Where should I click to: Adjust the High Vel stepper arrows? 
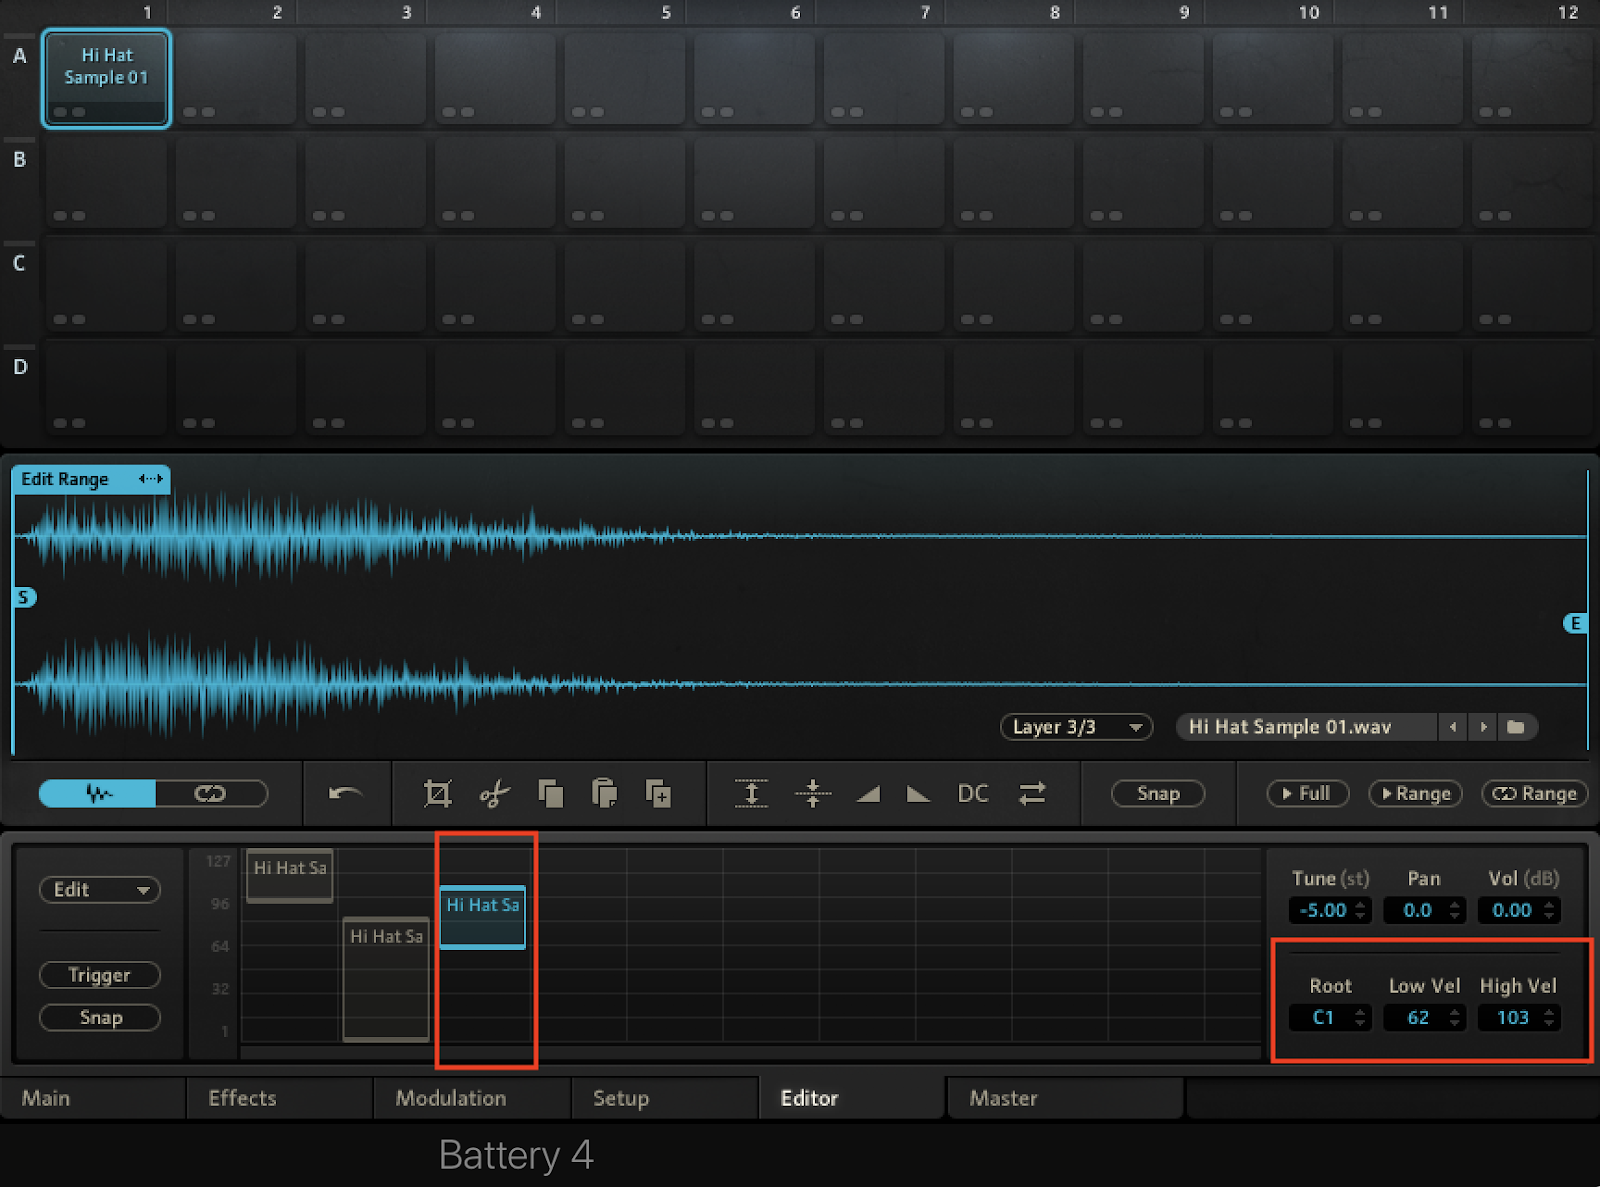1549,1018
